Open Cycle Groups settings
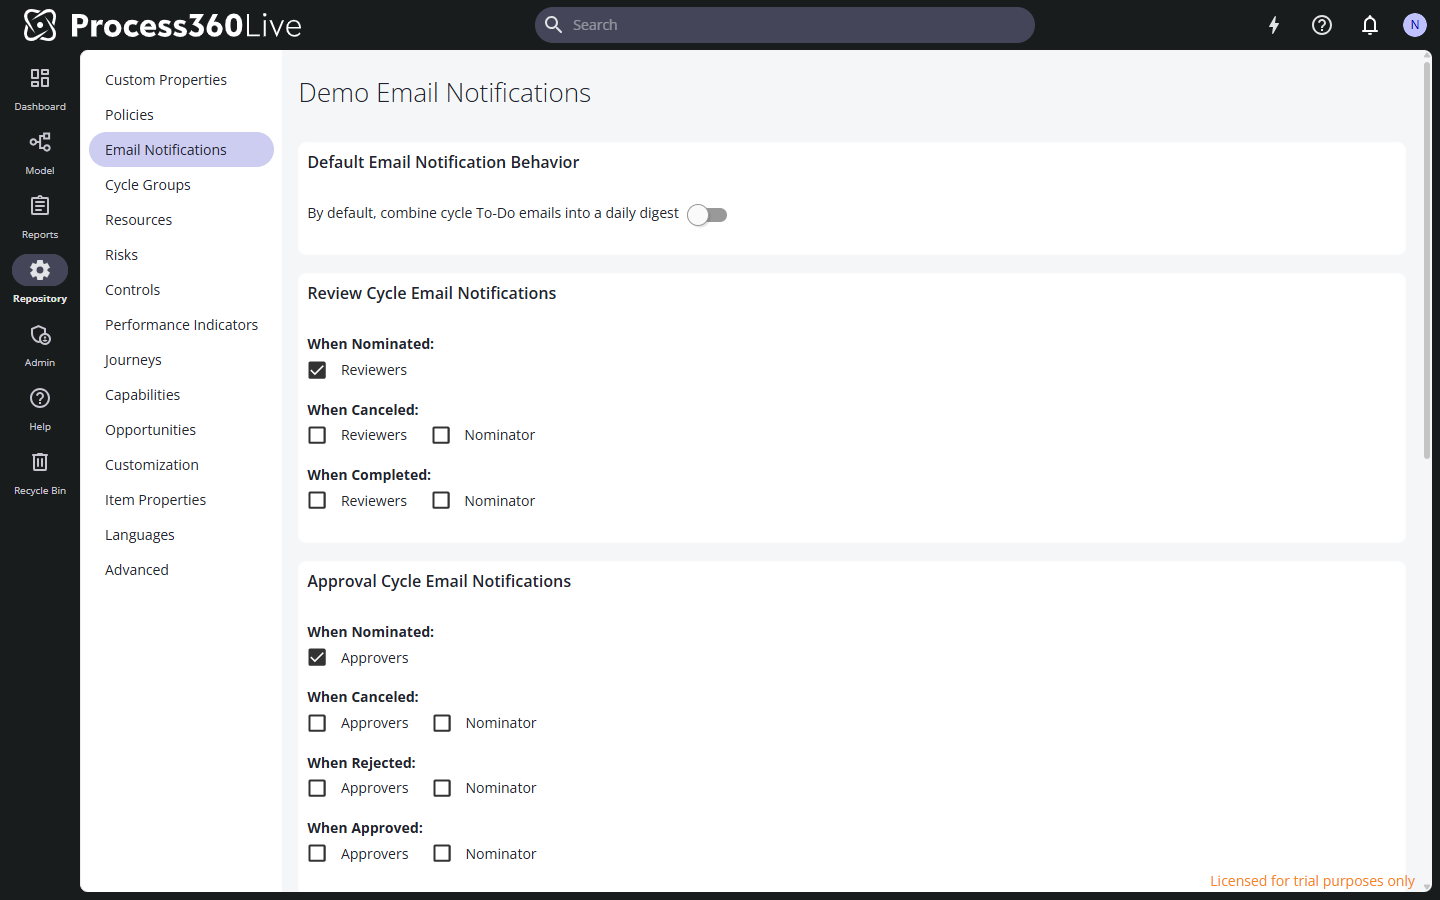Screen dimensions: 1440x900 [x=181, y=185]
